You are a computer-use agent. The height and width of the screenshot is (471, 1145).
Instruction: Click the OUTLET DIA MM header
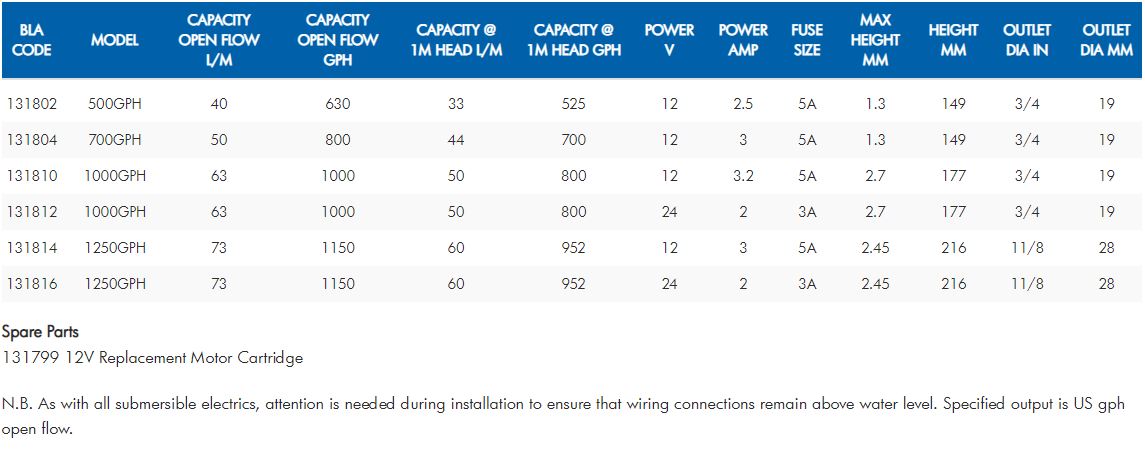tap(1106, 40)
